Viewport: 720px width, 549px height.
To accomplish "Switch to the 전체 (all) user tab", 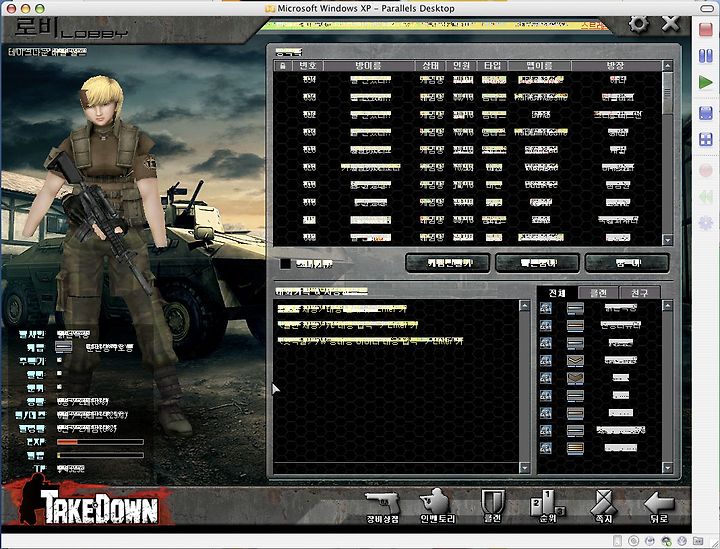I will tap(557, 292).
